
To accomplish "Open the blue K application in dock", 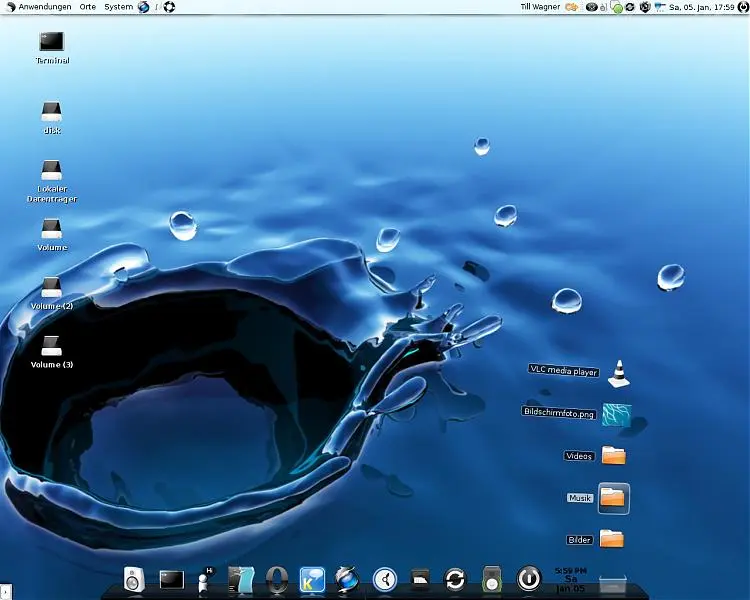I will click(x=312, y=579).
